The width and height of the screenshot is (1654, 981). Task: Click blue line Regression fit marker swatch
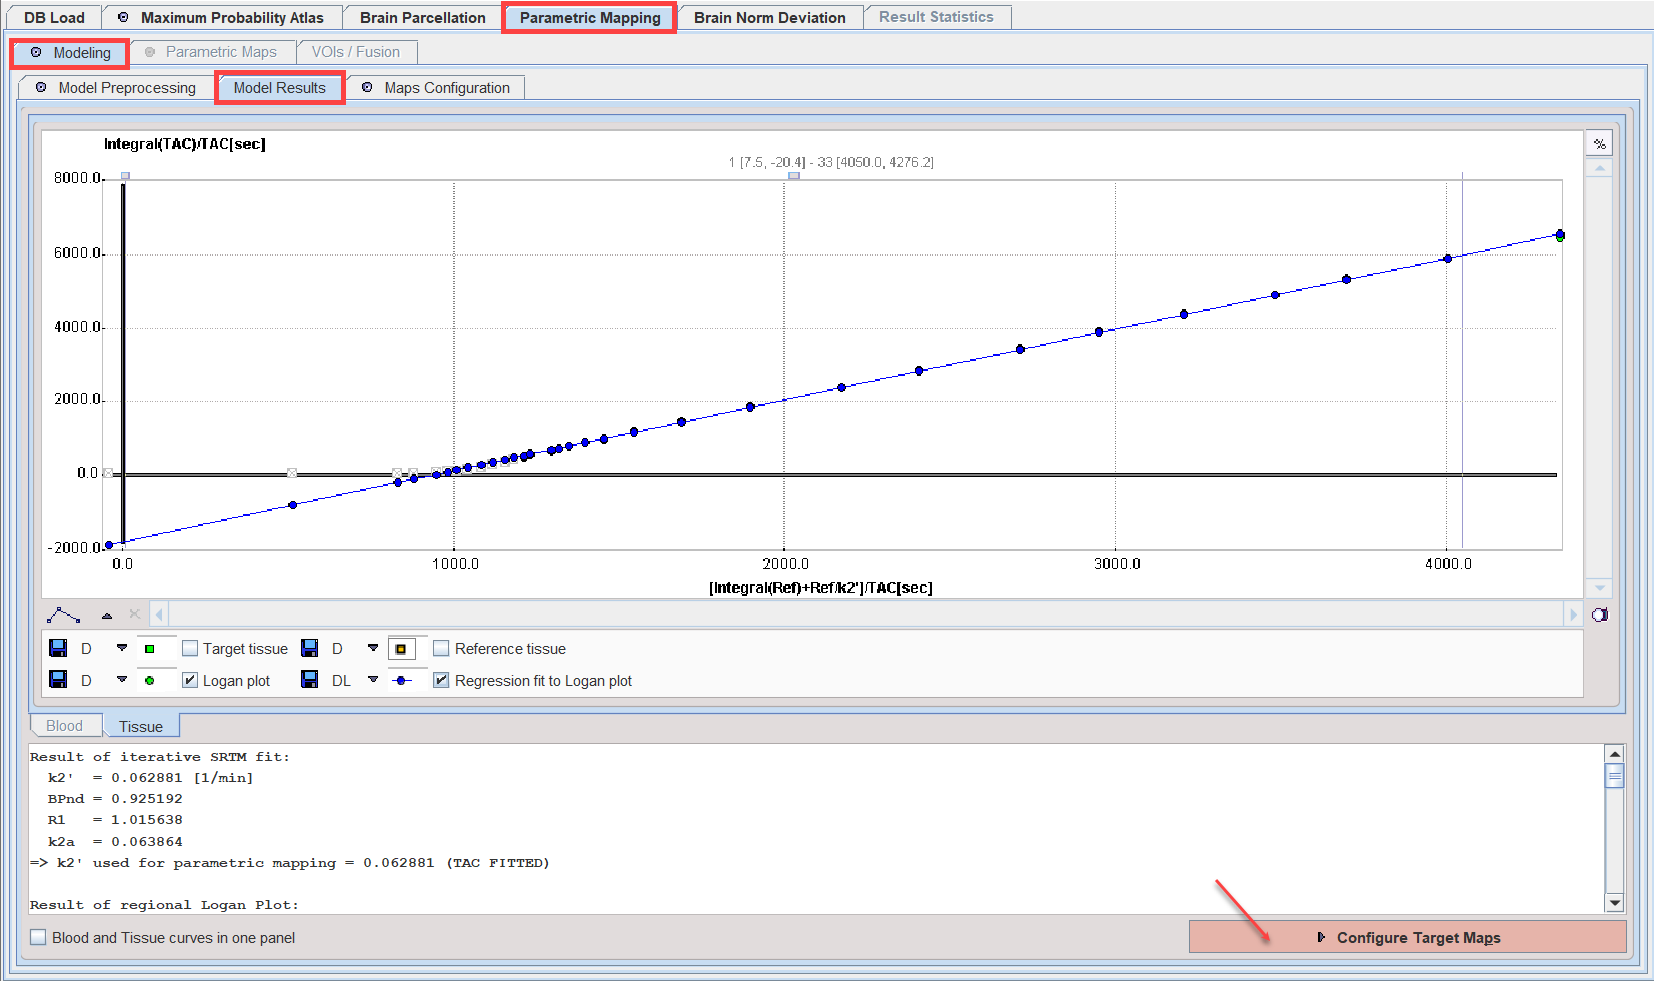click(x=401, y=681)
